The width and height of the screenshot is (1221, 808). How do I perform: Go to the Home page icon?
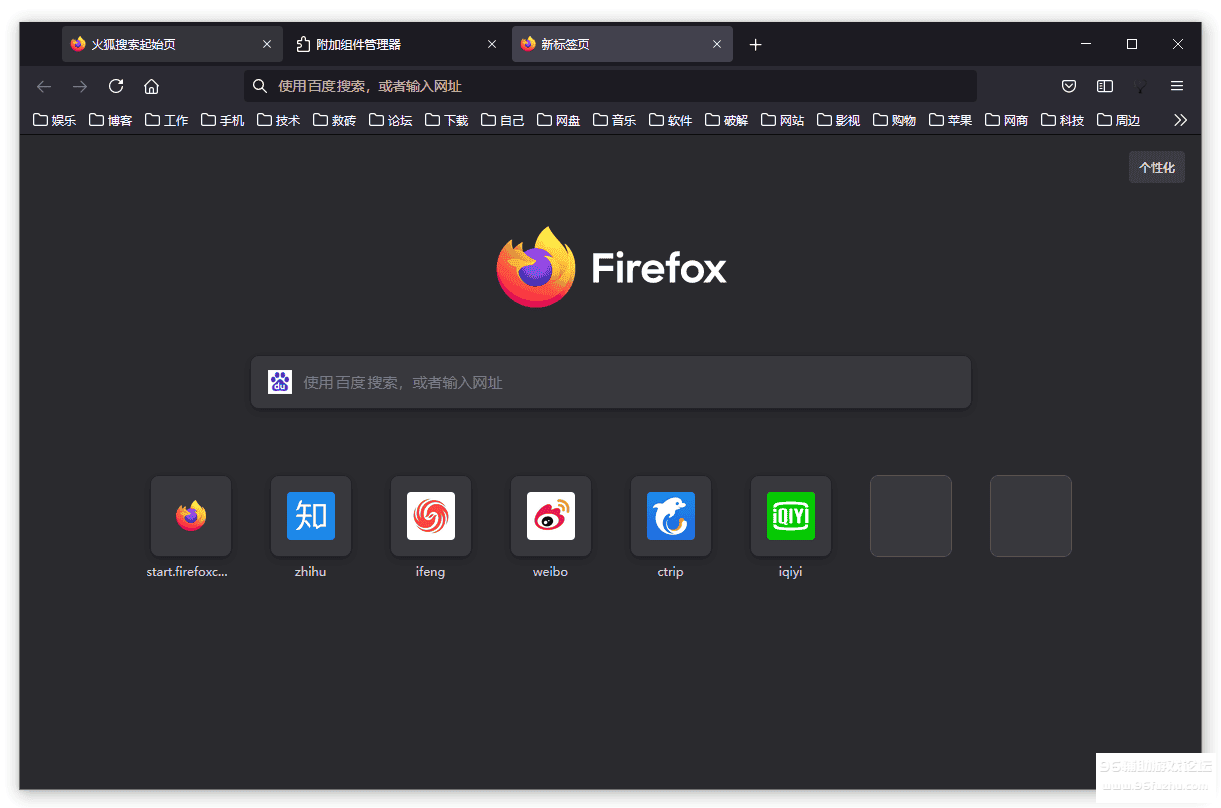[x=151, y=86]
